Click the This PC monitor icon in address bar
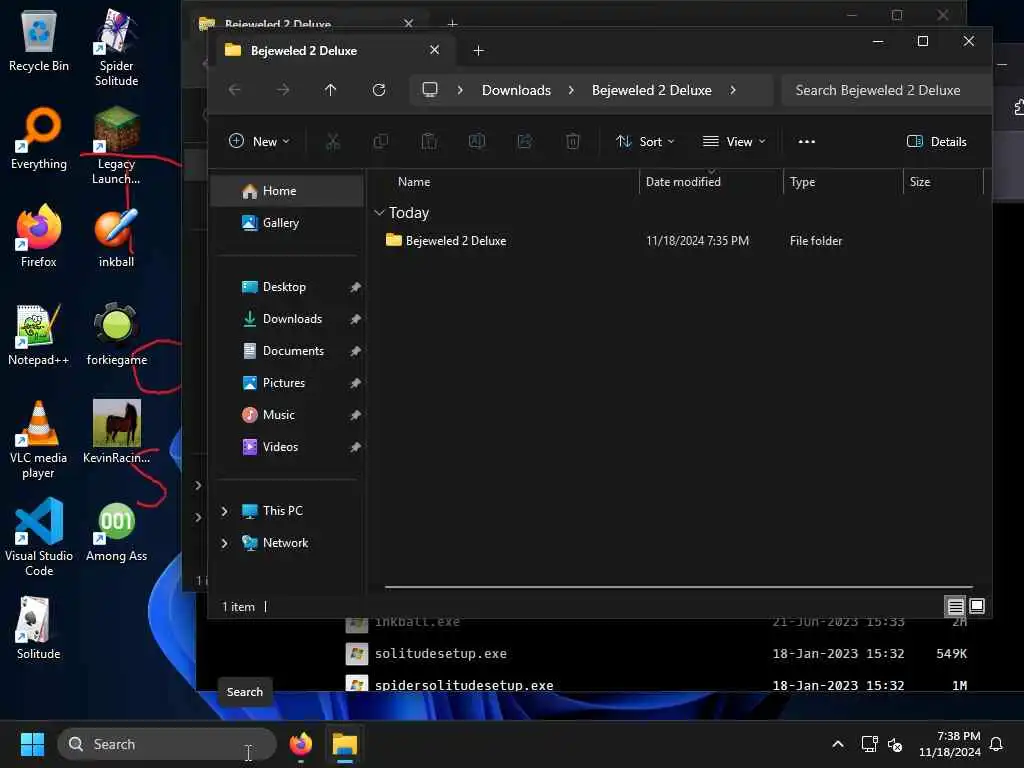Image resolution: width=1024 pixels, height=768 pixels. (430, 89)
